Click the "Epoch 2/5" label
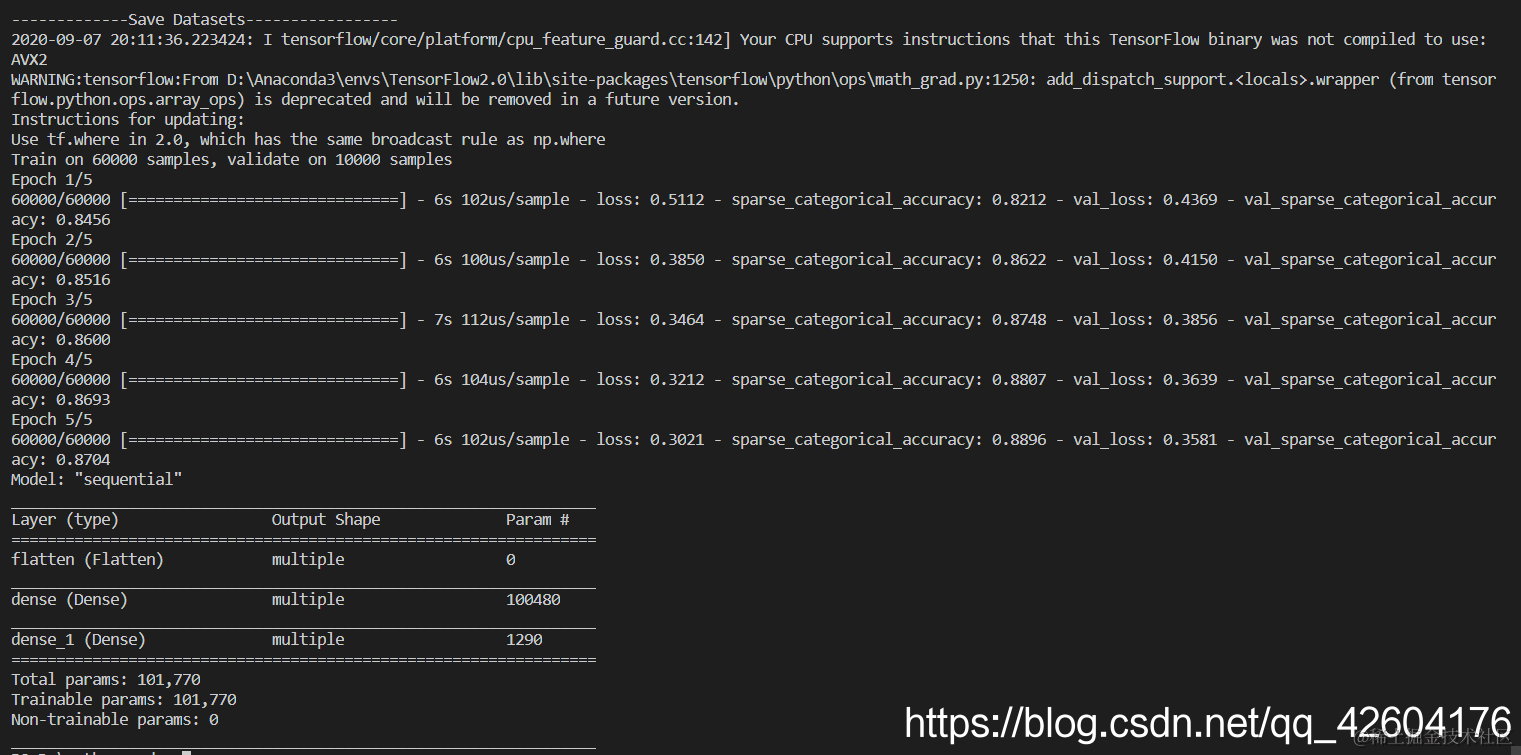Screen dimensions: 1521x755 tap(52, 240)
